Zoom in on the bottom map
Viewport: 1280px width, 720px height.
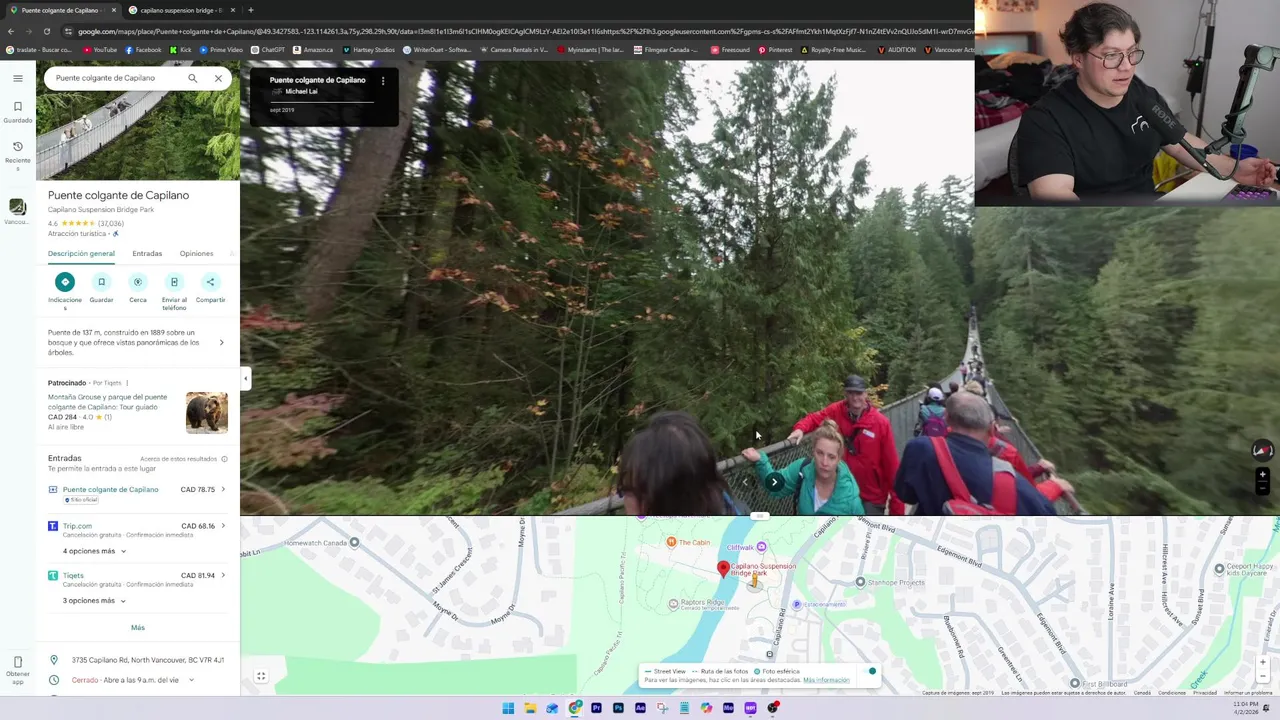(1263, 662)
